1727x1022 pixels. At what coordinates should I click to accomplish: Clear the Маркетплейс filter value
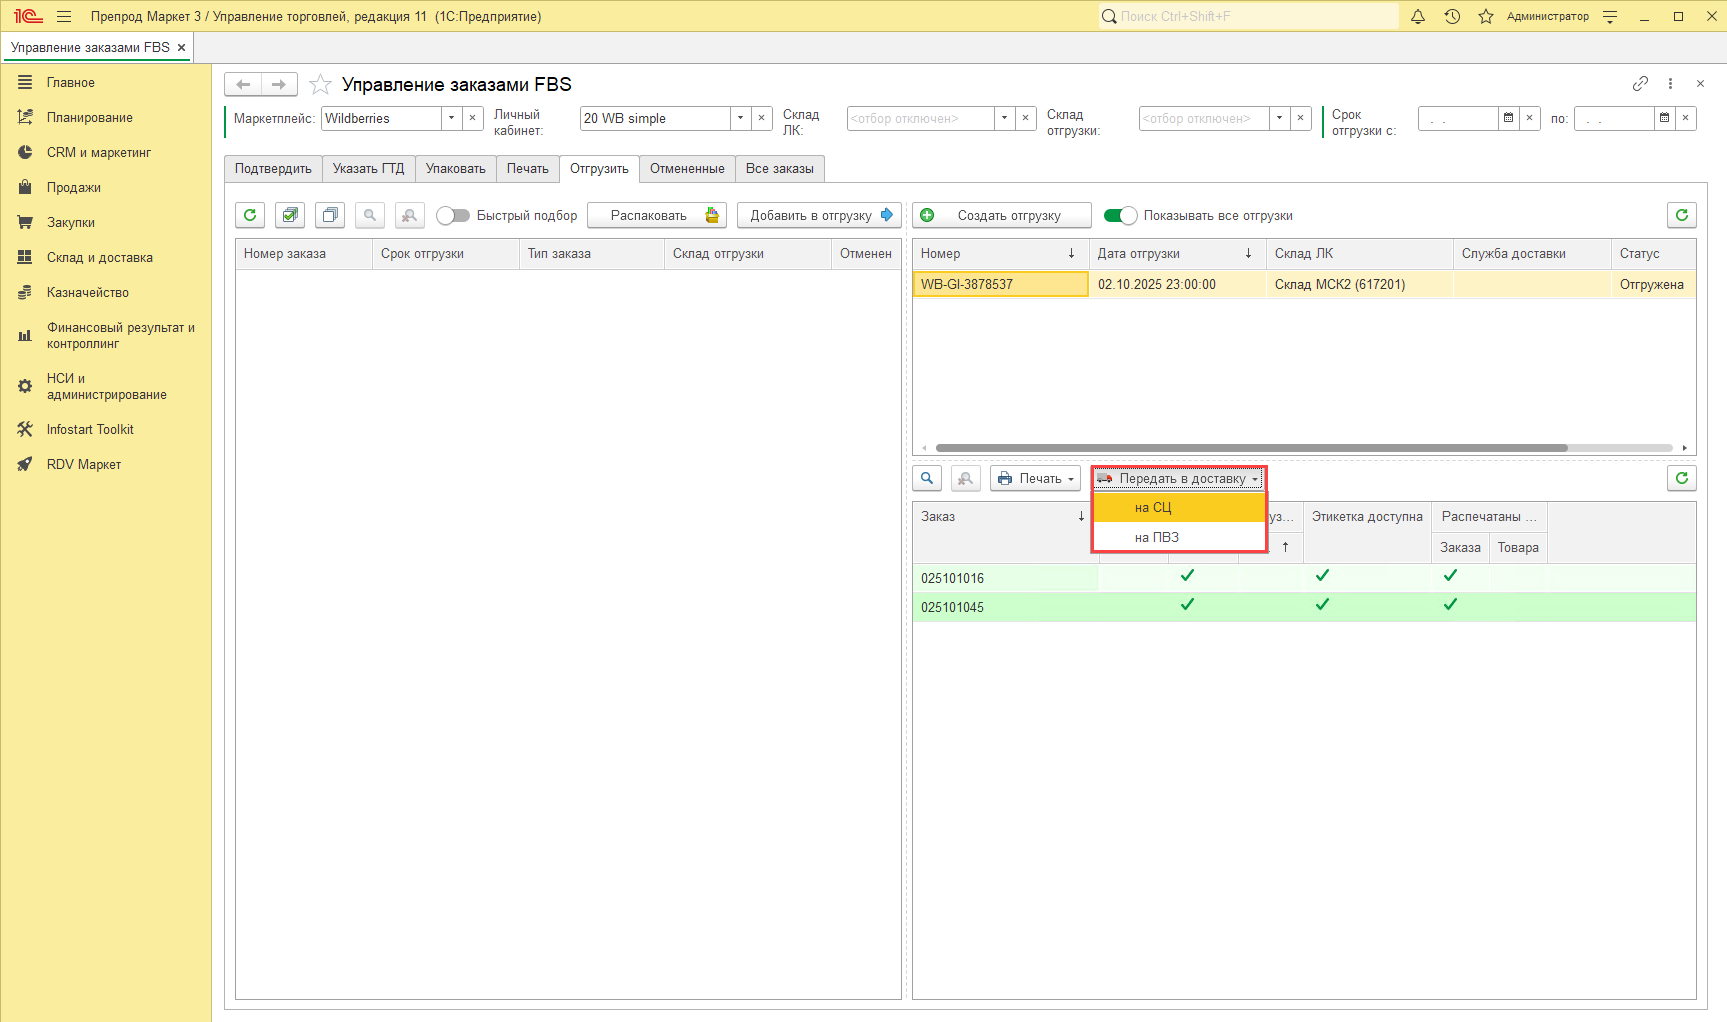473,118
